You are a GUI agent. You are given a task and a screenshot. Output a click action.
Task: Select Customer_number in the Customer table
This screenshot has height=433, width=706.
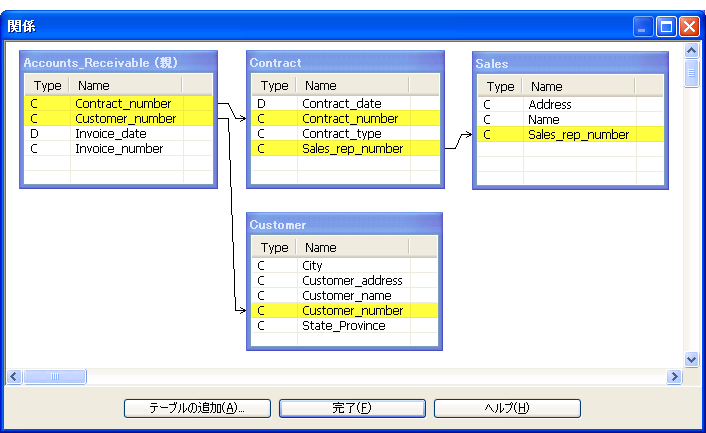click(352, 311)
